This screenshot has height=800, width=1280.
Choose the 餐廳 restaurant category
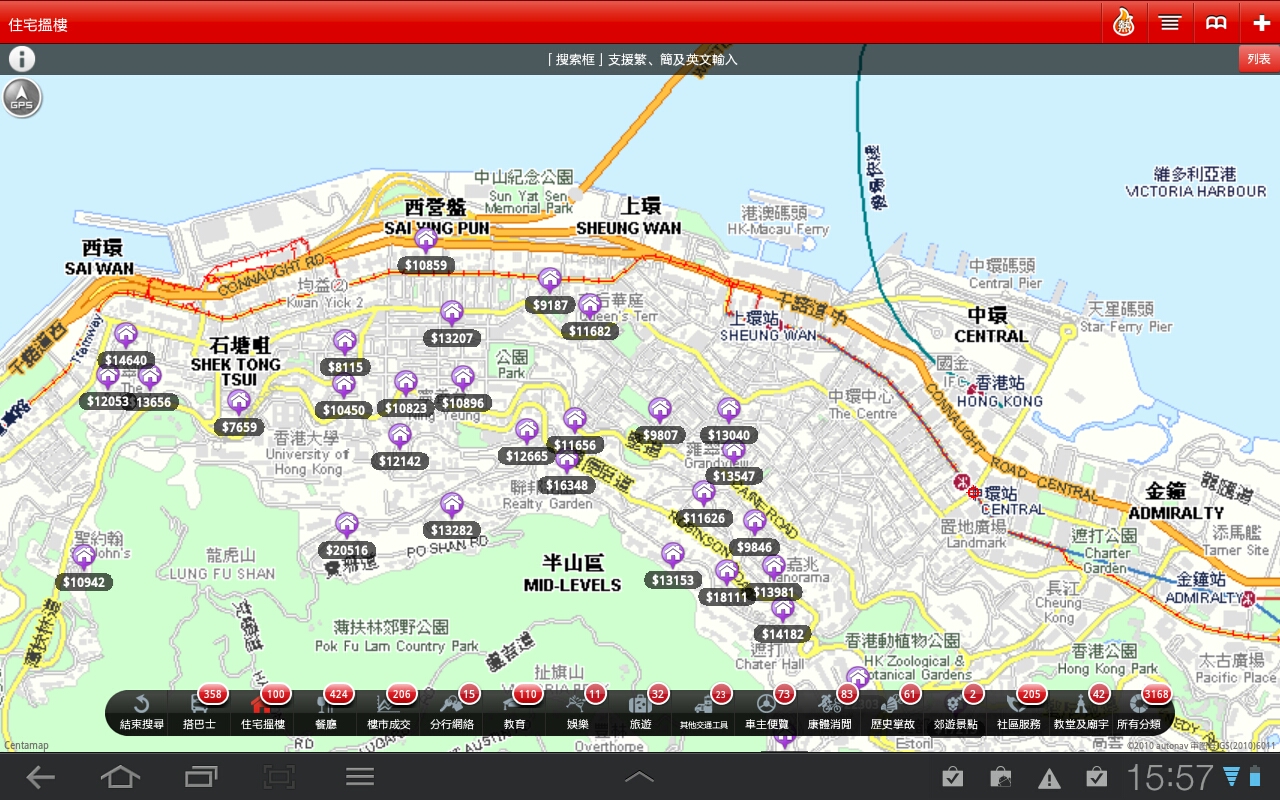[x=326, y=711]
